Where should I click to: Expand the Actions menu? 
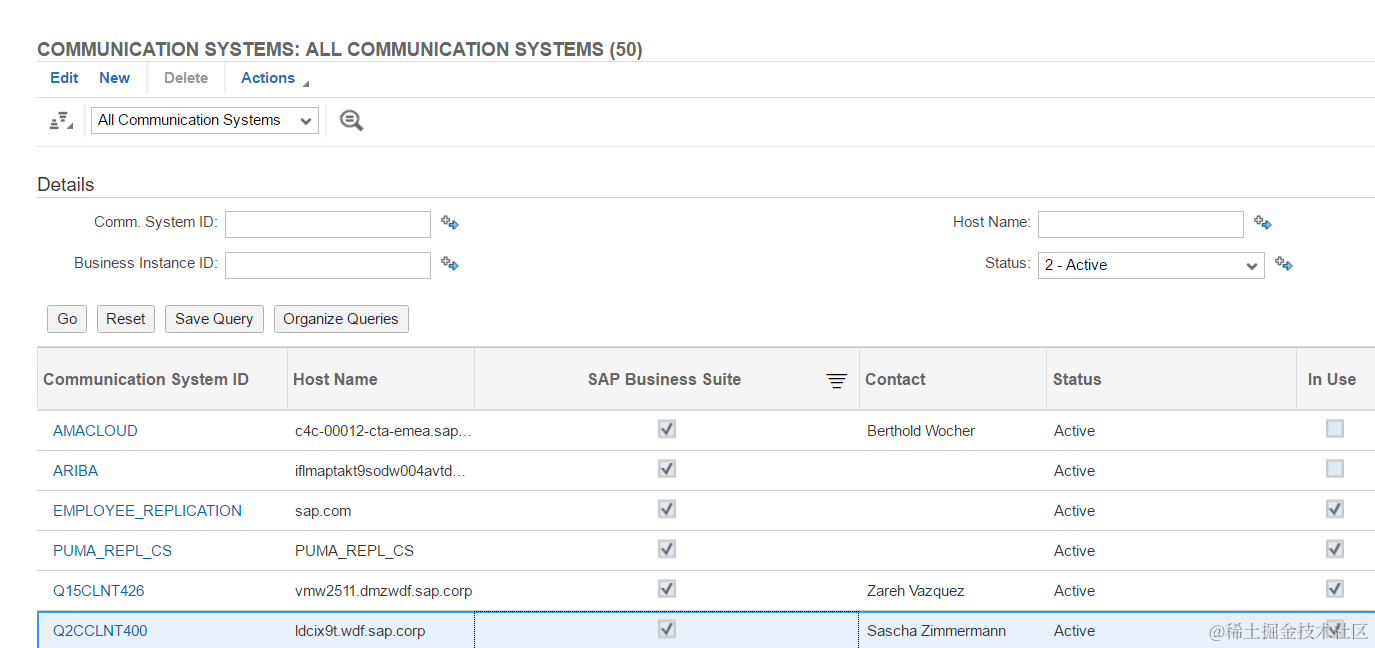point(270,78)
